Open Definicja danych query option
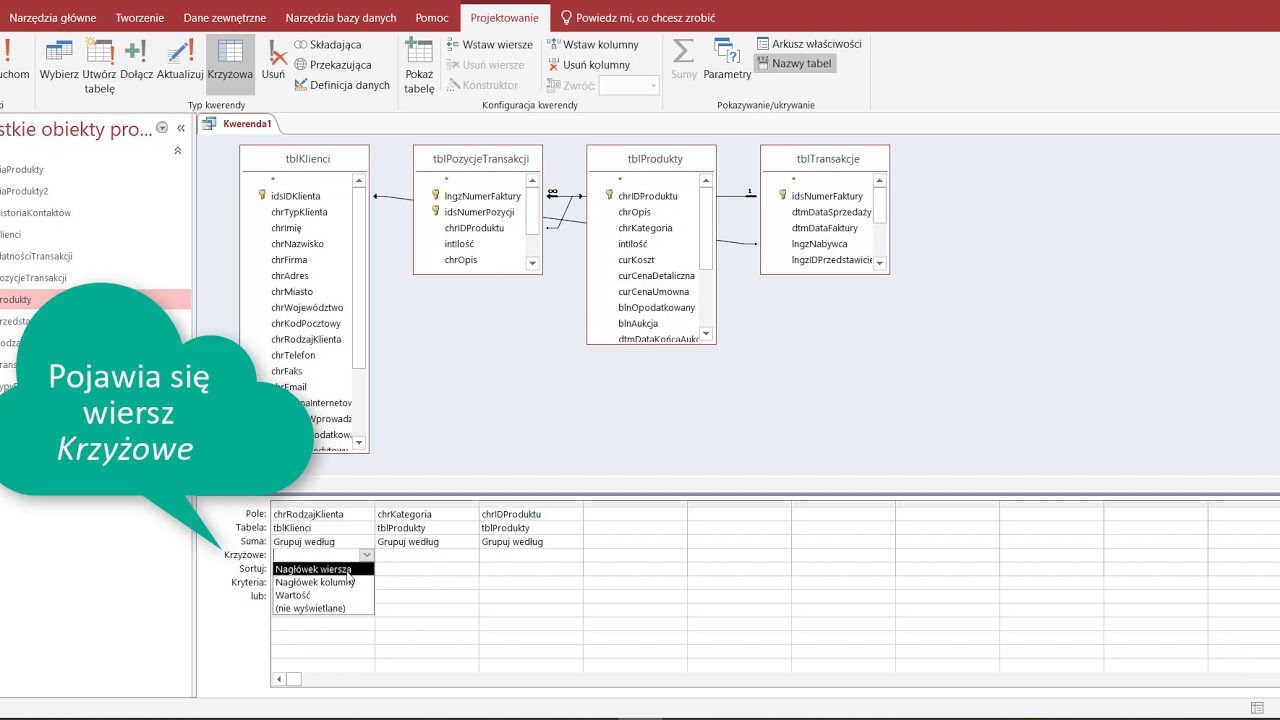 (342, 85)
